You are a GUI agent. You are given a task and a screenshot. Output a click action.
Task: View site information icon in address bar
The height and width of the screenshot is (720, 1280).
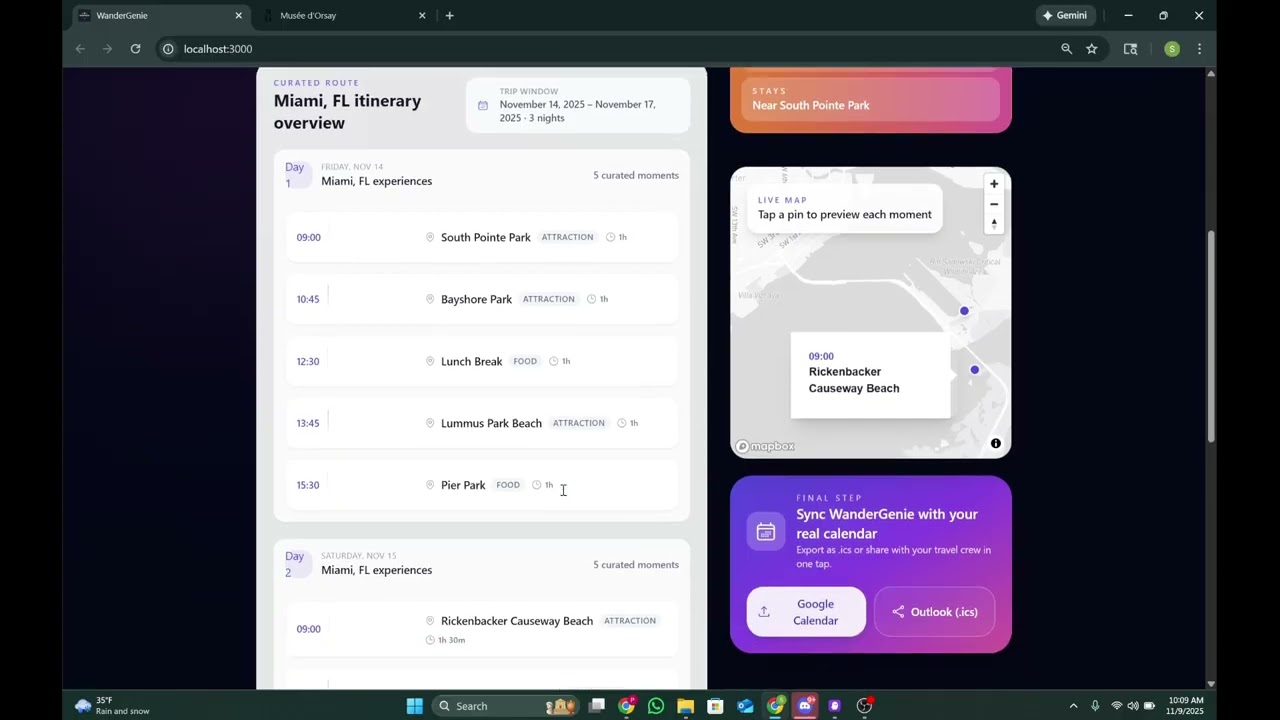click(168, 49)
